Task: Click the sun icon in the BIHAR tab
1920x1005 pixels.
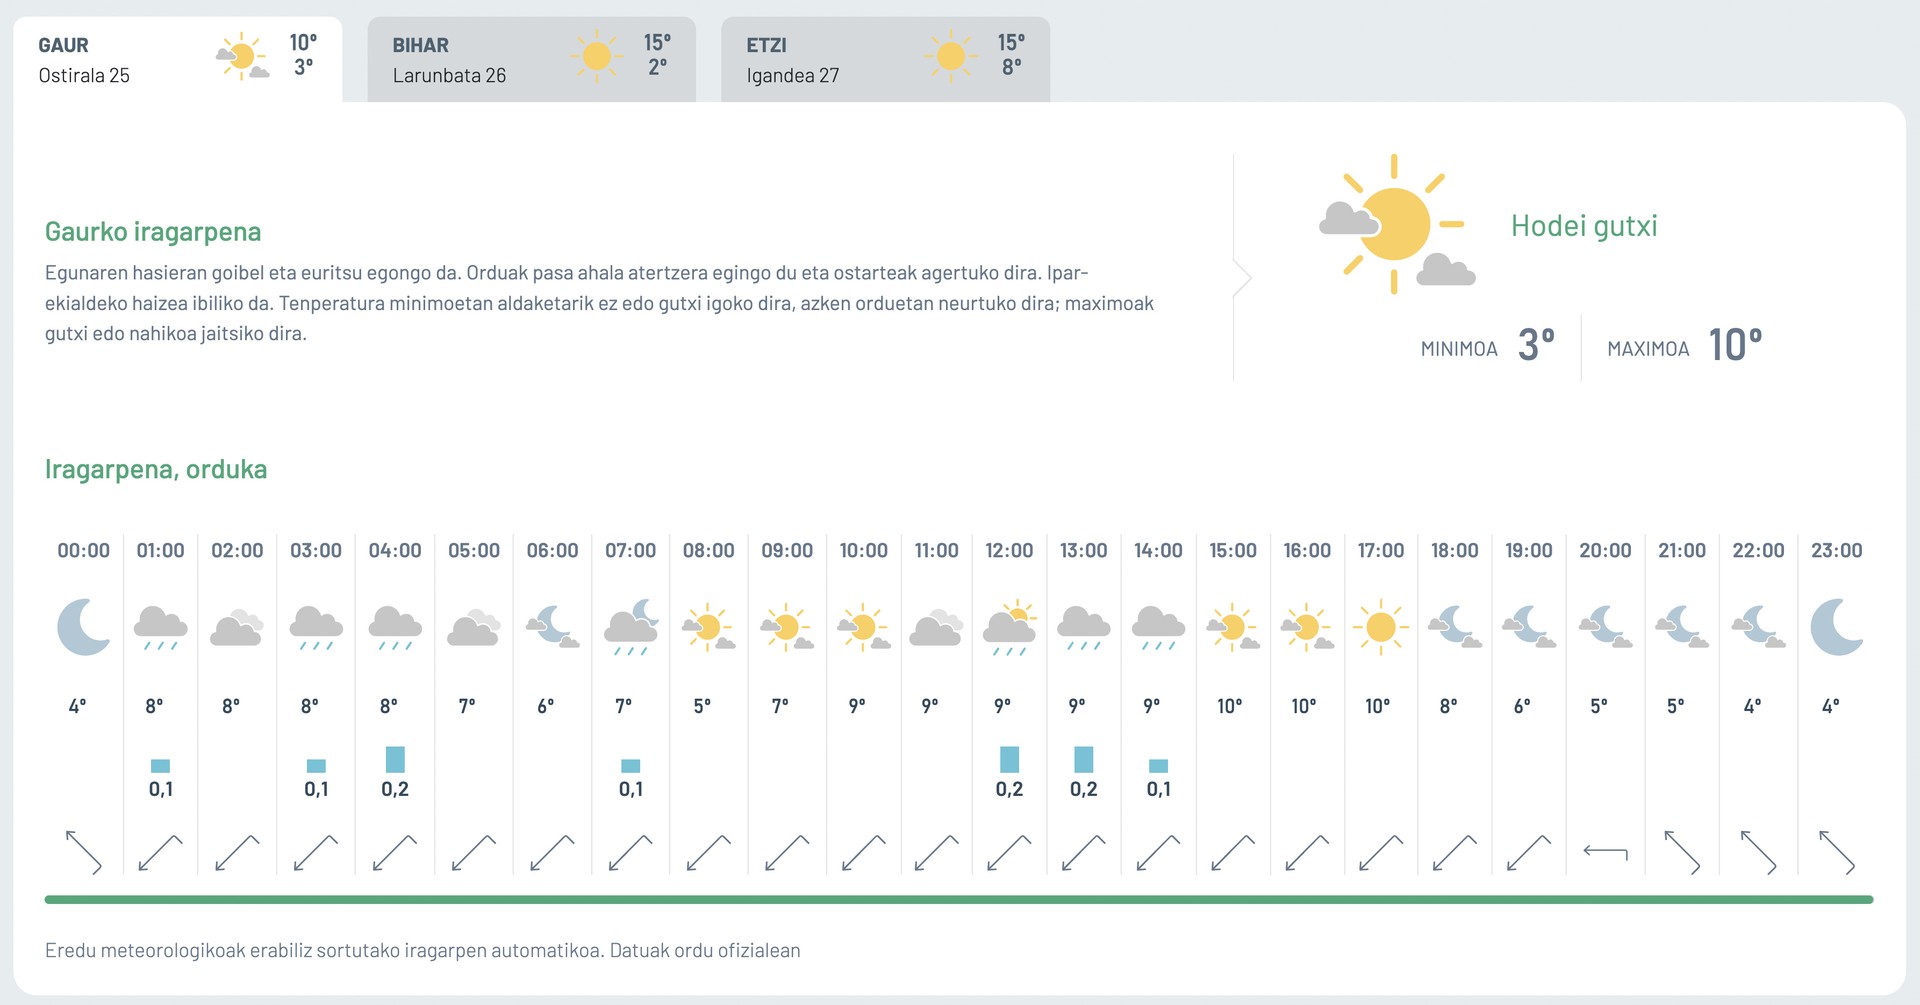Action: 597,56
